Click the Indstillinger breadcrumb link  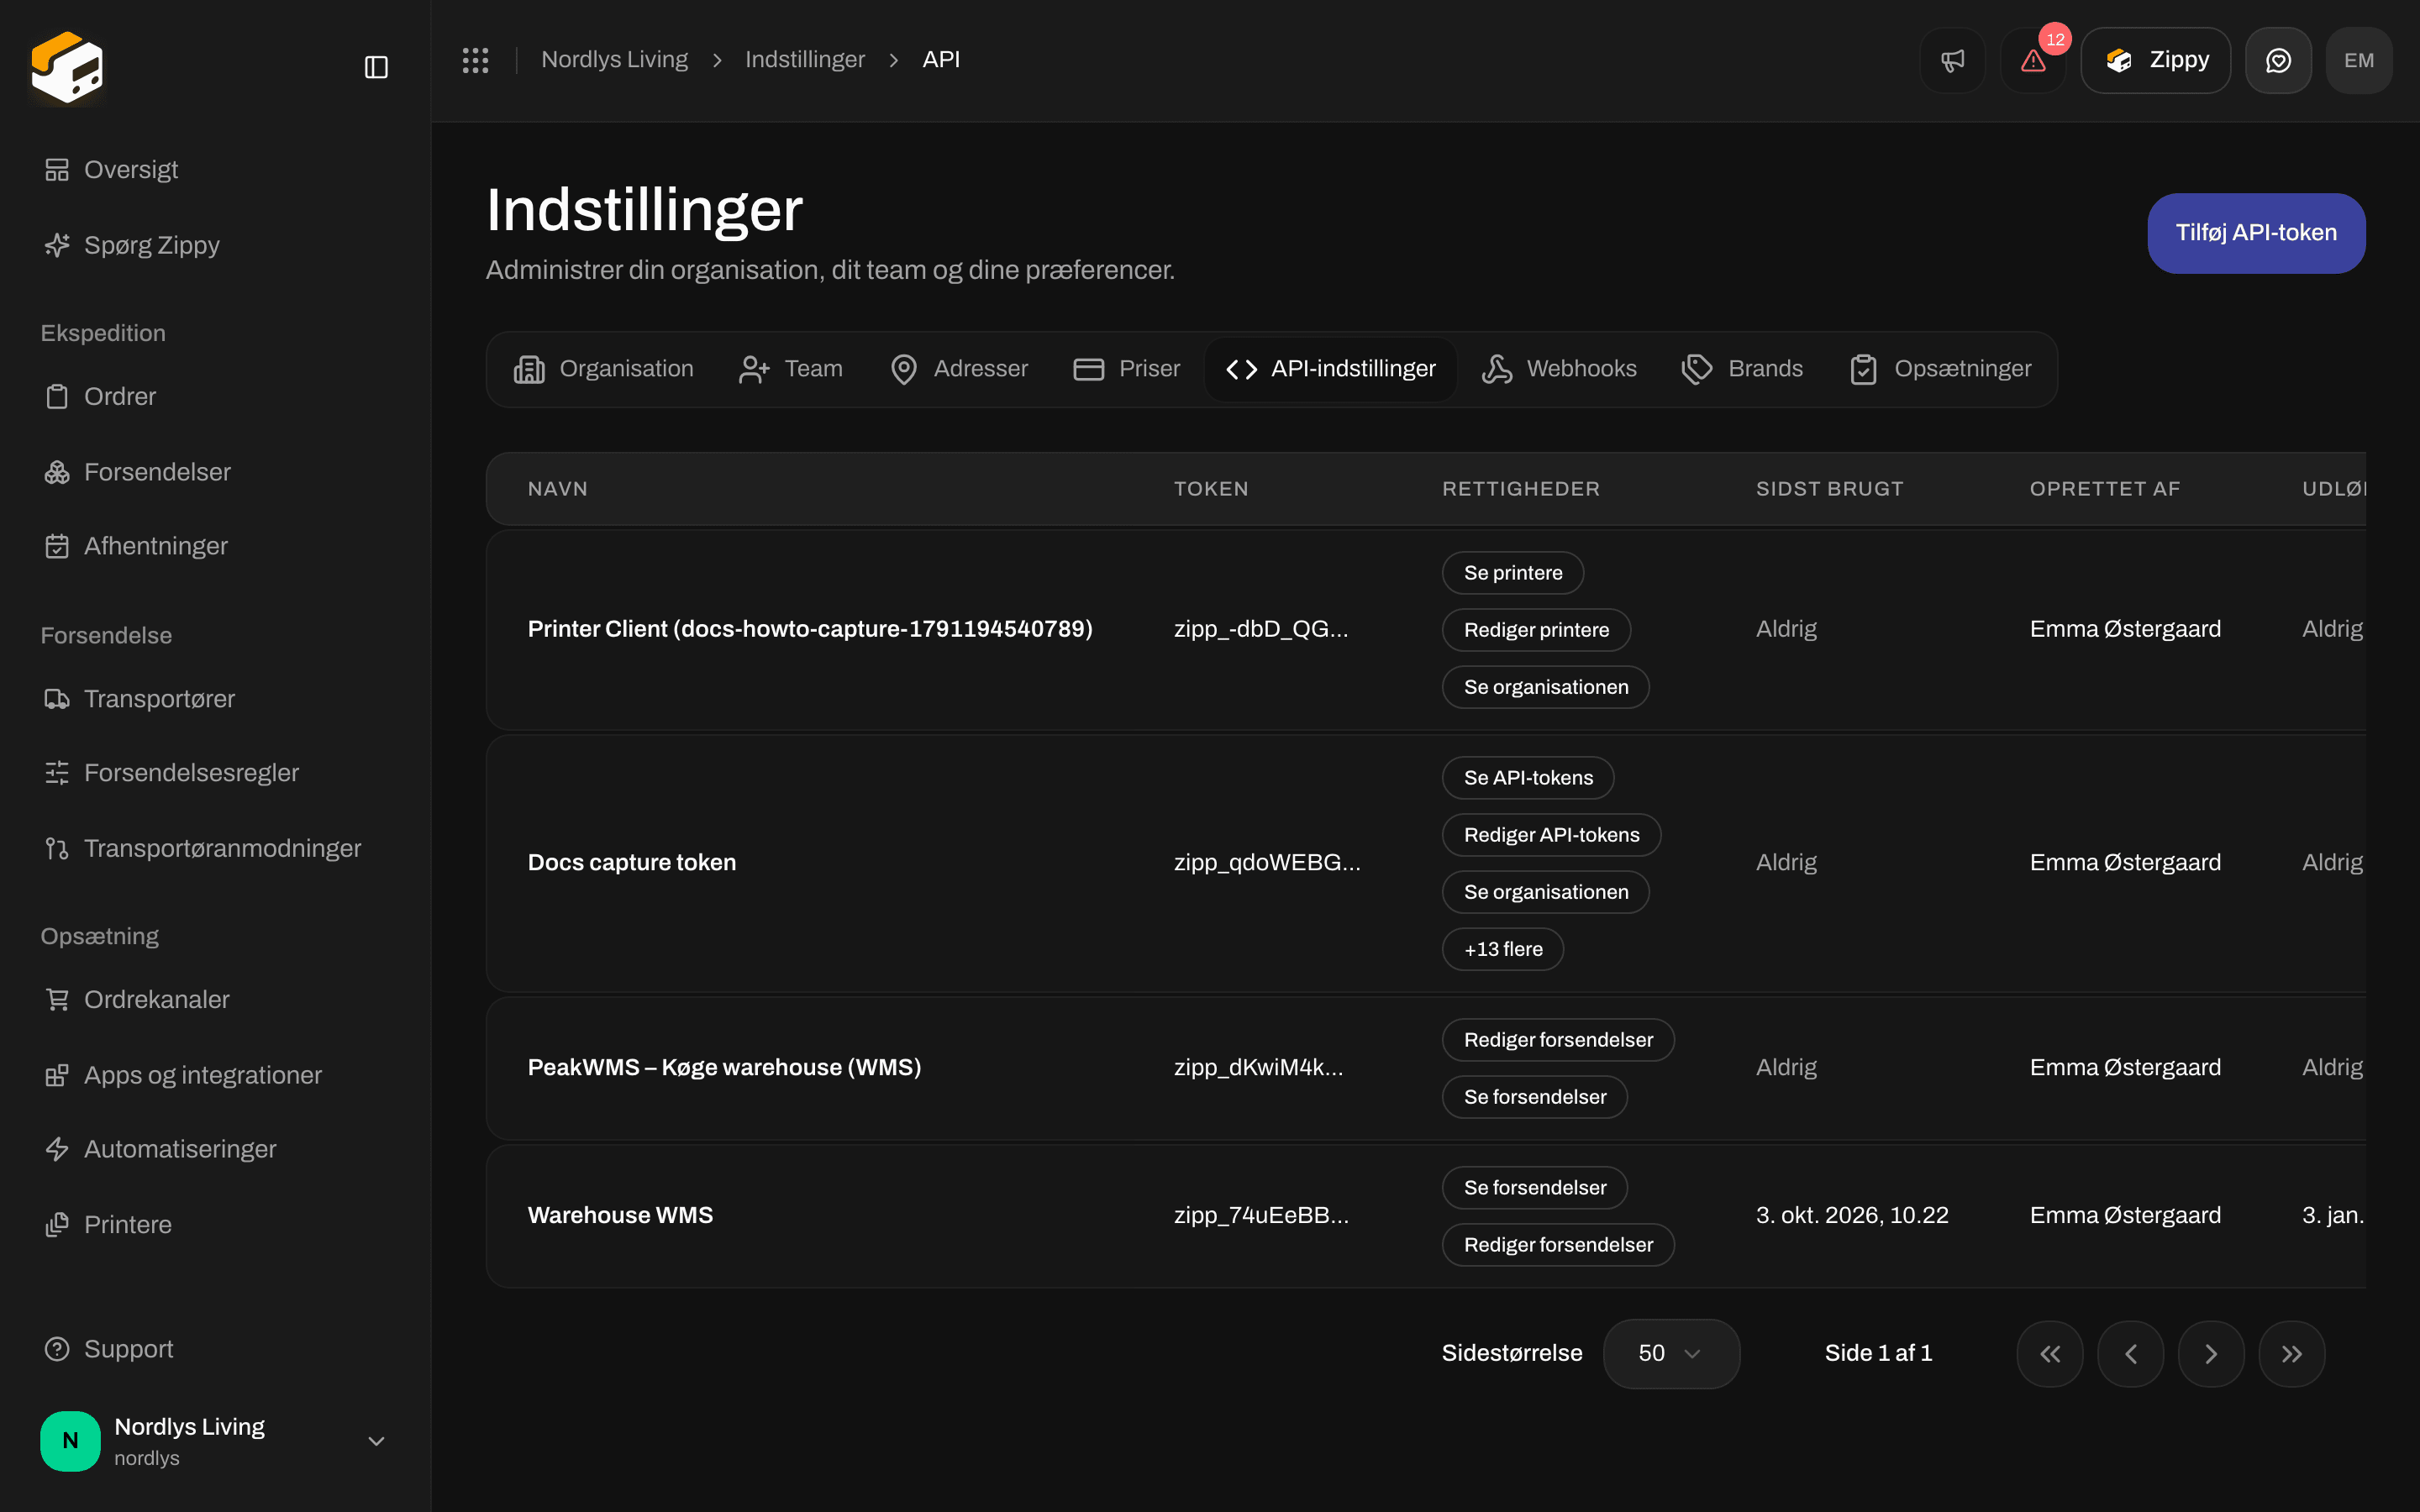805,60
